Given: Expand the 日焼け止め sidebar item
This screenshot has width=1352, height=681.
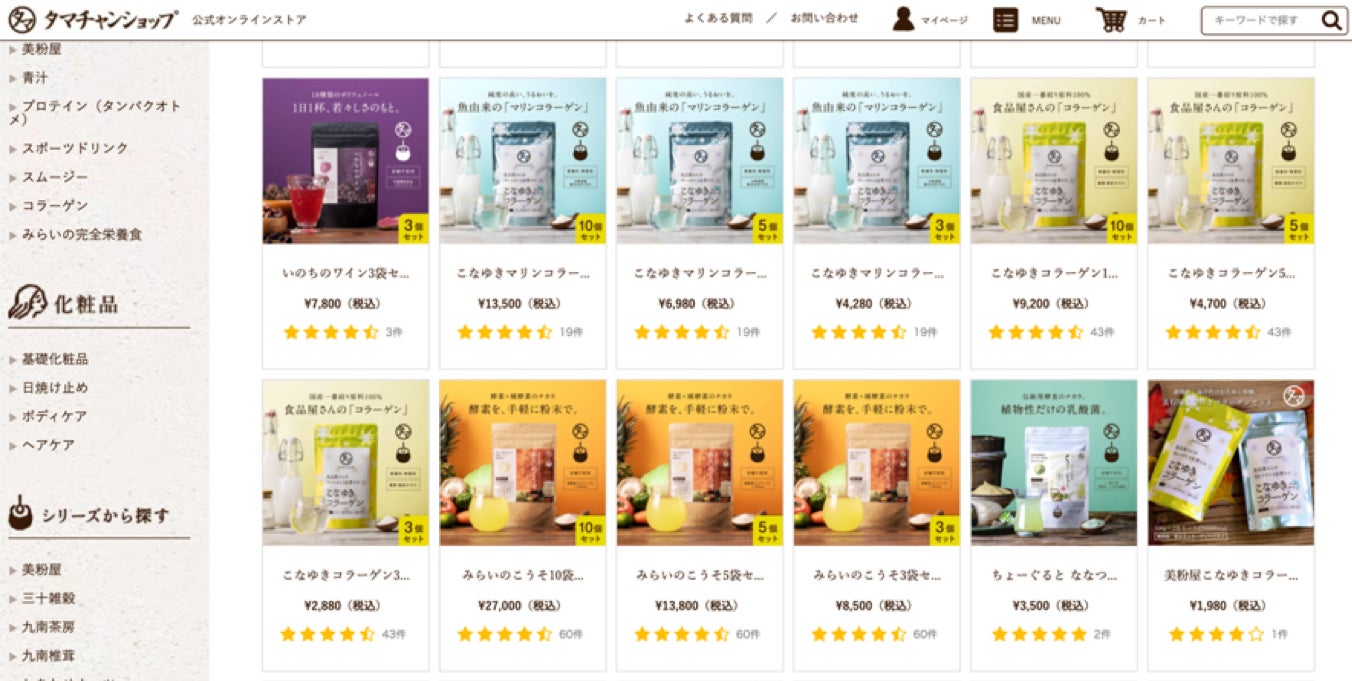Looking at the screenshot, I should [55, 388].
